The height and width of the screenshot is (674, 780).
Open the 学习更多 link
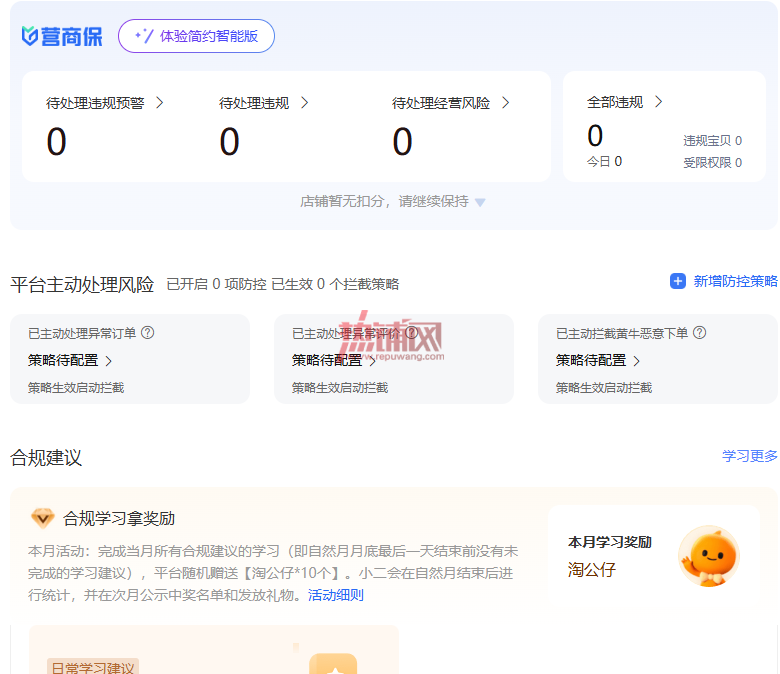pos(750,456)
